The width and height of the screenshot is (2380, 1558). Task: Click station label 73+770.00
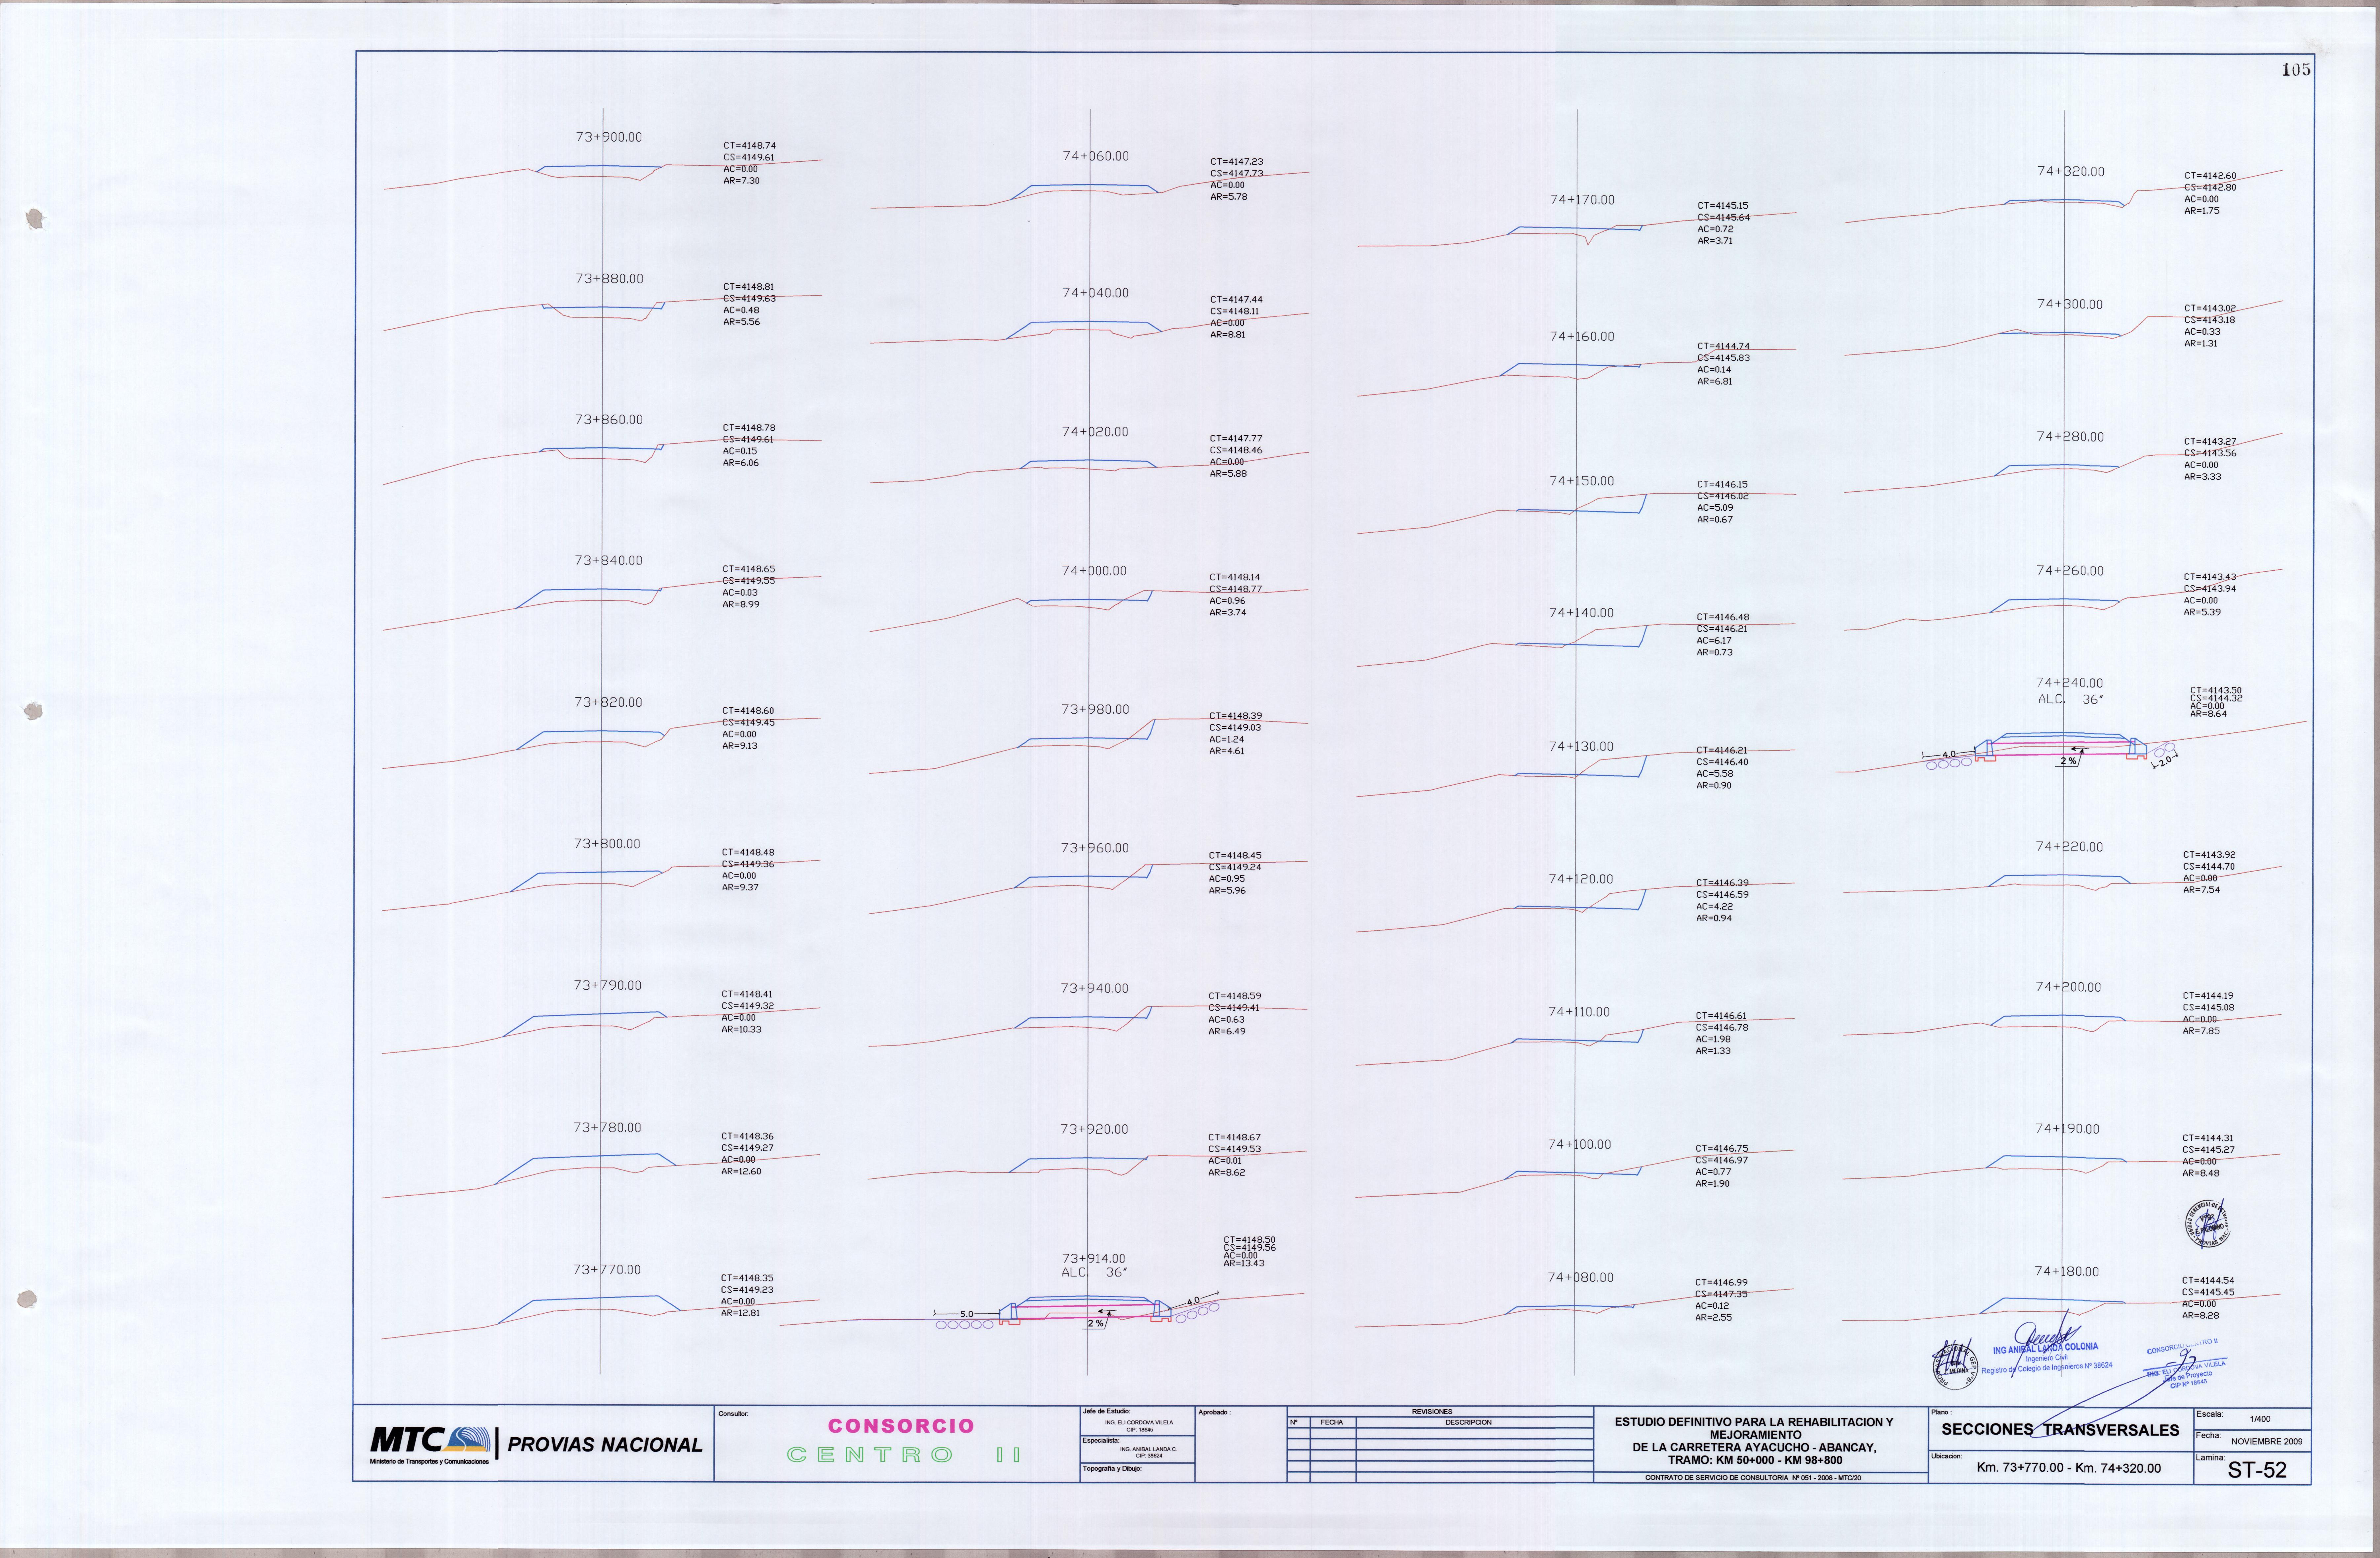(607, 1270)
